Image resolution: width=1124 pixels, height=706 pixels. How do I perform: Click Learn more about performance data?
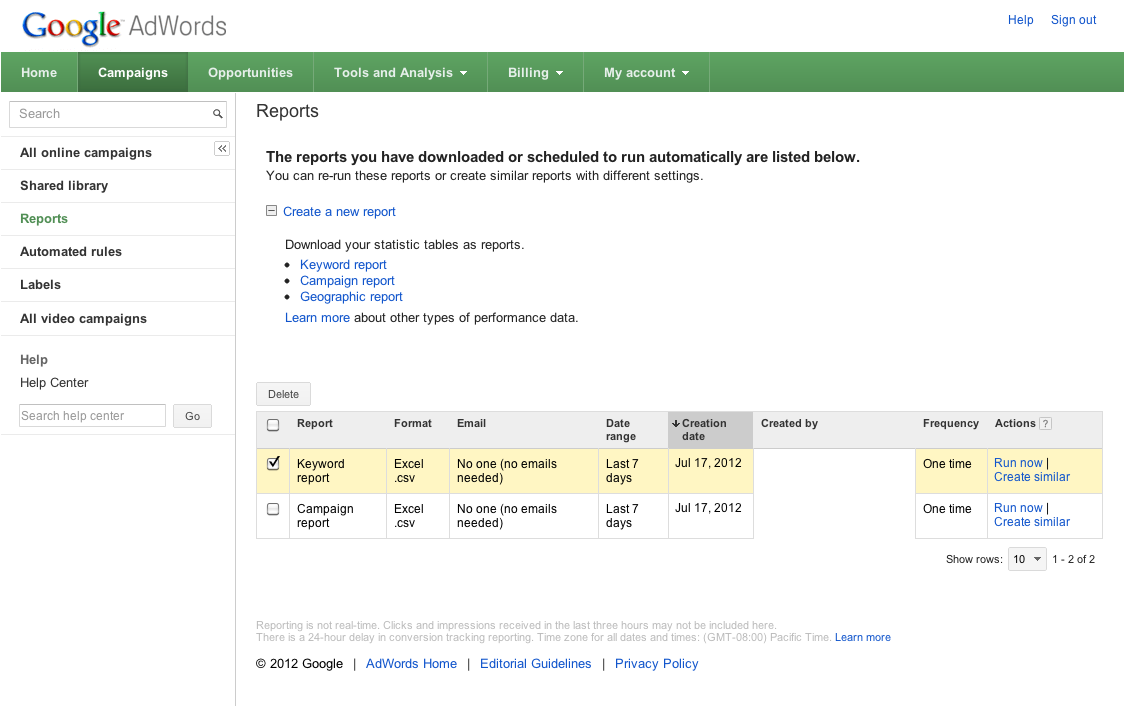[x=317, y=318]
